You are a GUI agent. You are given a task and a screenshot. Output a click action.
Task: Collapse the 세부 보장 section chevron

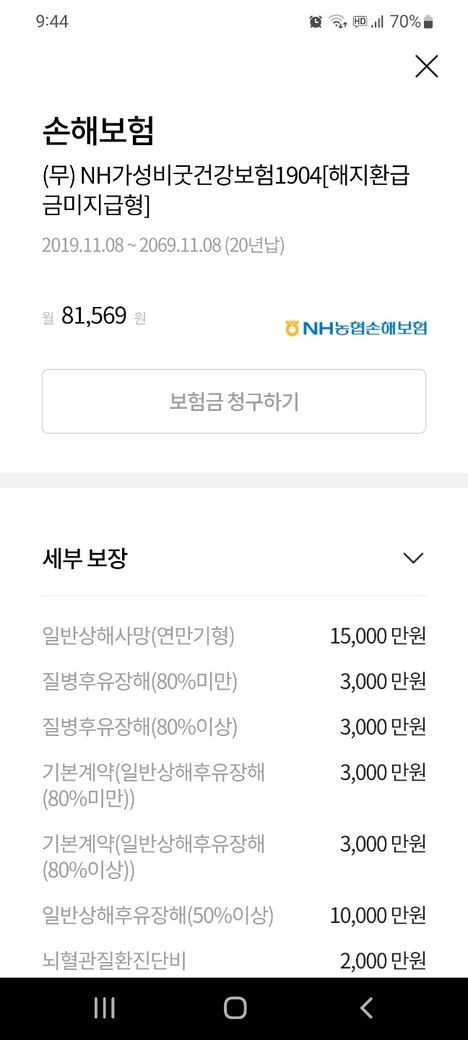[x=413, y=558]
